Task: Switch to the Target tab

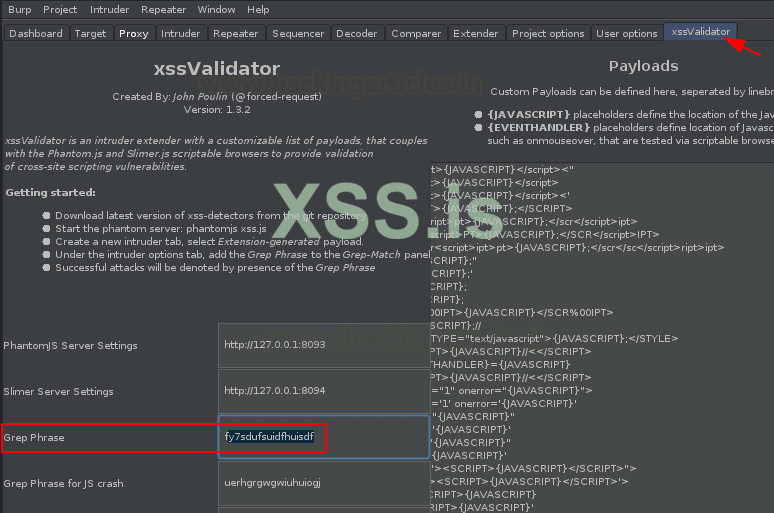Action: tap(90, 33)
